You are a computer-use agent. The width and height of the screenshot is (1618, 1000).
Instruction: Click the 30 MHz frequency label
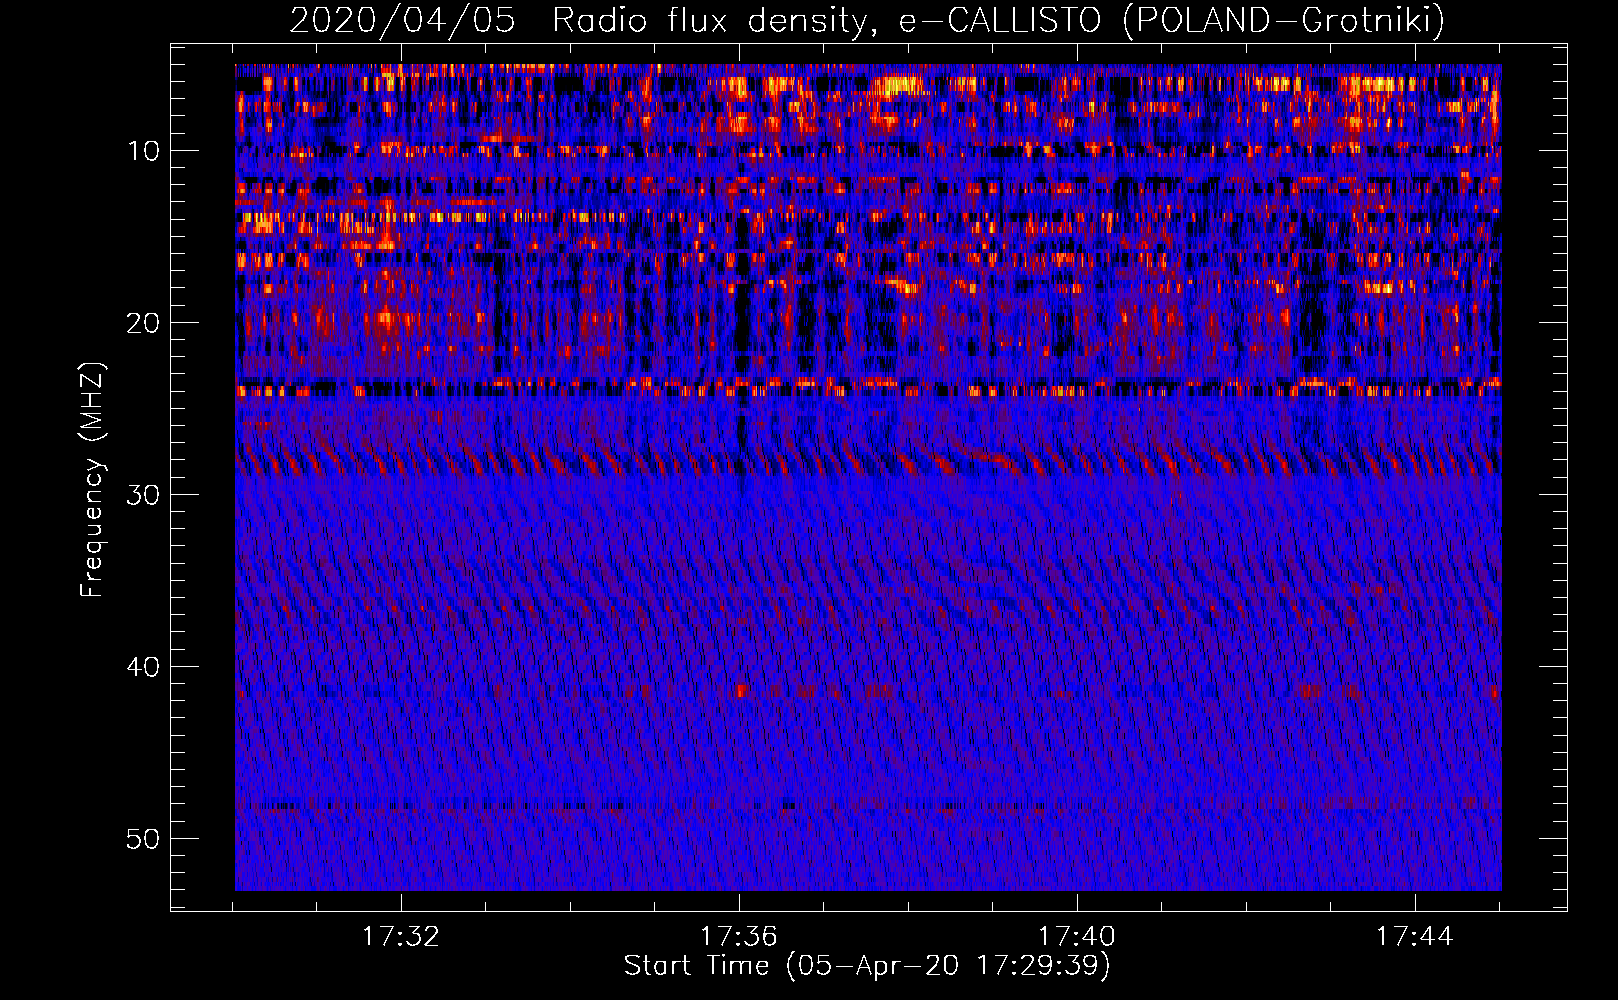pyautogui.click(x=144, y=495)
